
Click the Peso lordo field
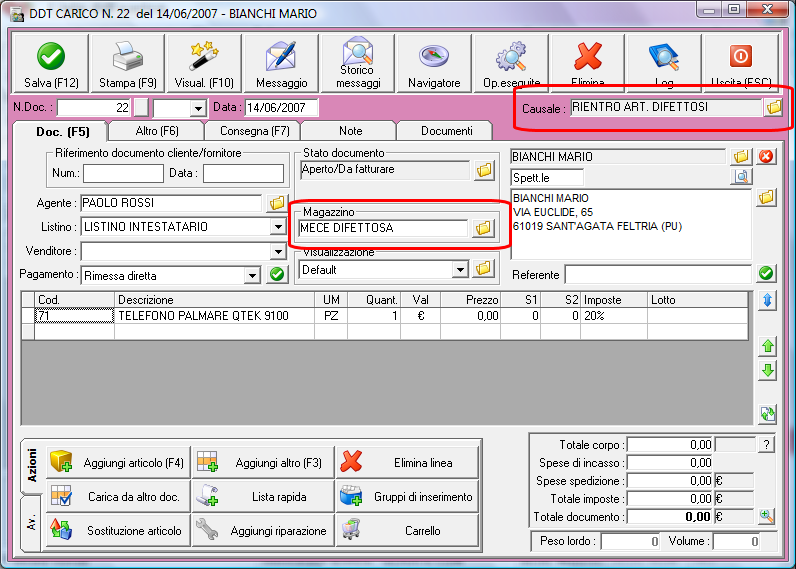[630, 542]
